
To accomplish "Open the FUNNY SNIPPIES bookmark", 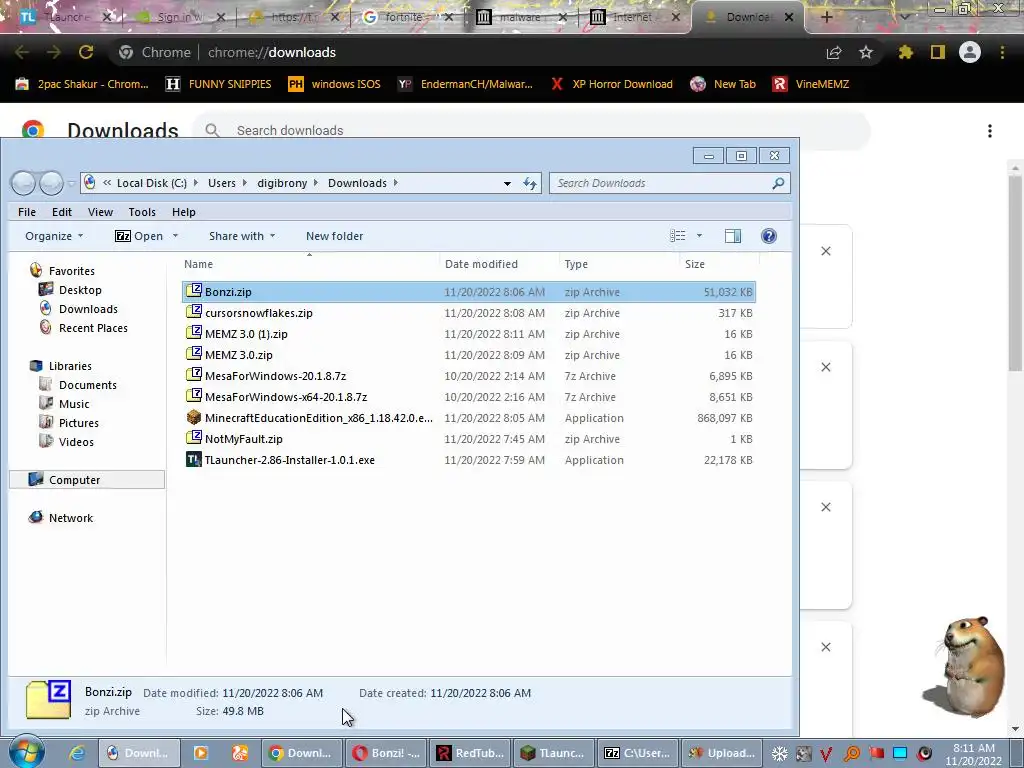I will pos(219,84).
